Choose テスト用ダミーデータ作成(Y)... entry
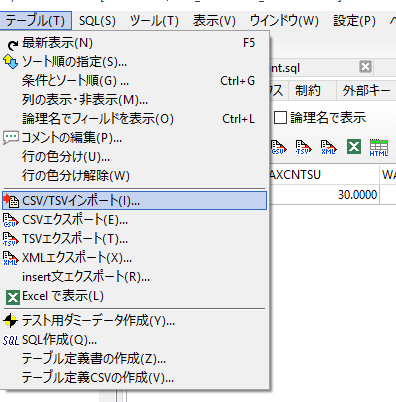 pyautogui.click(x=134, y=321)
